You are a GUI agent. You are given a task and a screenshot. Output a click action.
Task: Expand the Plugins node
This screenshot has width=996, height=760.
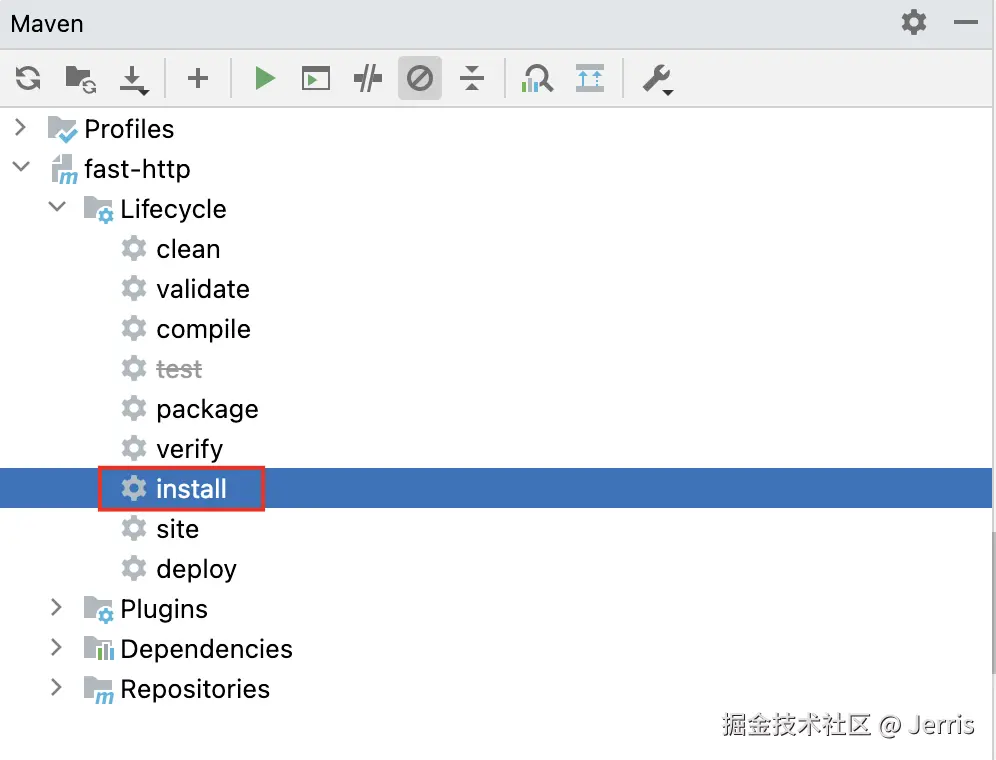tap(57, 607)
